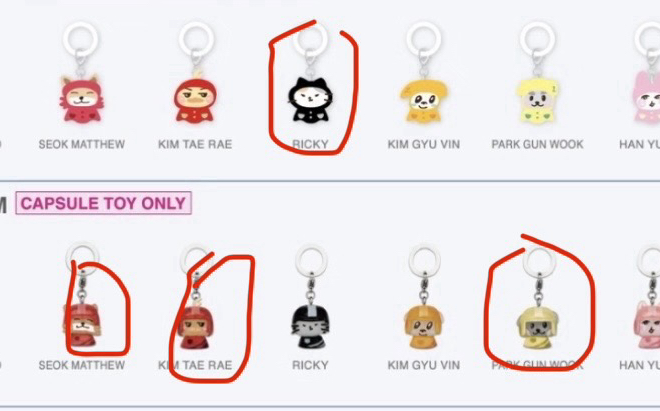
Task: Click the KIM GYU VIN label in bottom row
Action: tap(424, 365)
